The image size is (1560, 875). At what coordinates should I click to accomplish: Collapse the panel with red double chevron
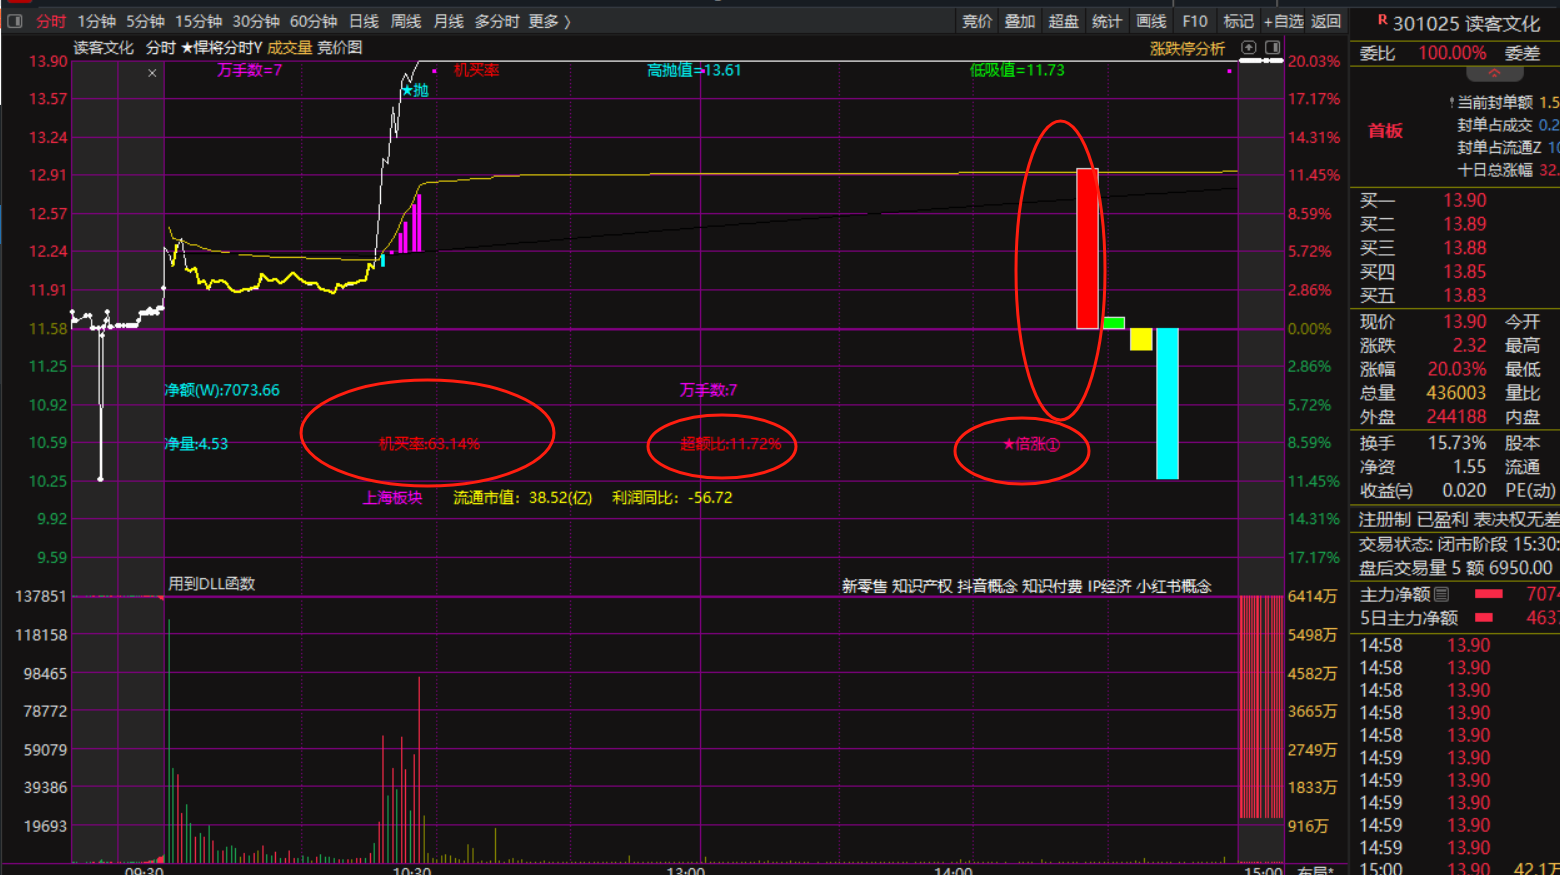click(1494, 74)
